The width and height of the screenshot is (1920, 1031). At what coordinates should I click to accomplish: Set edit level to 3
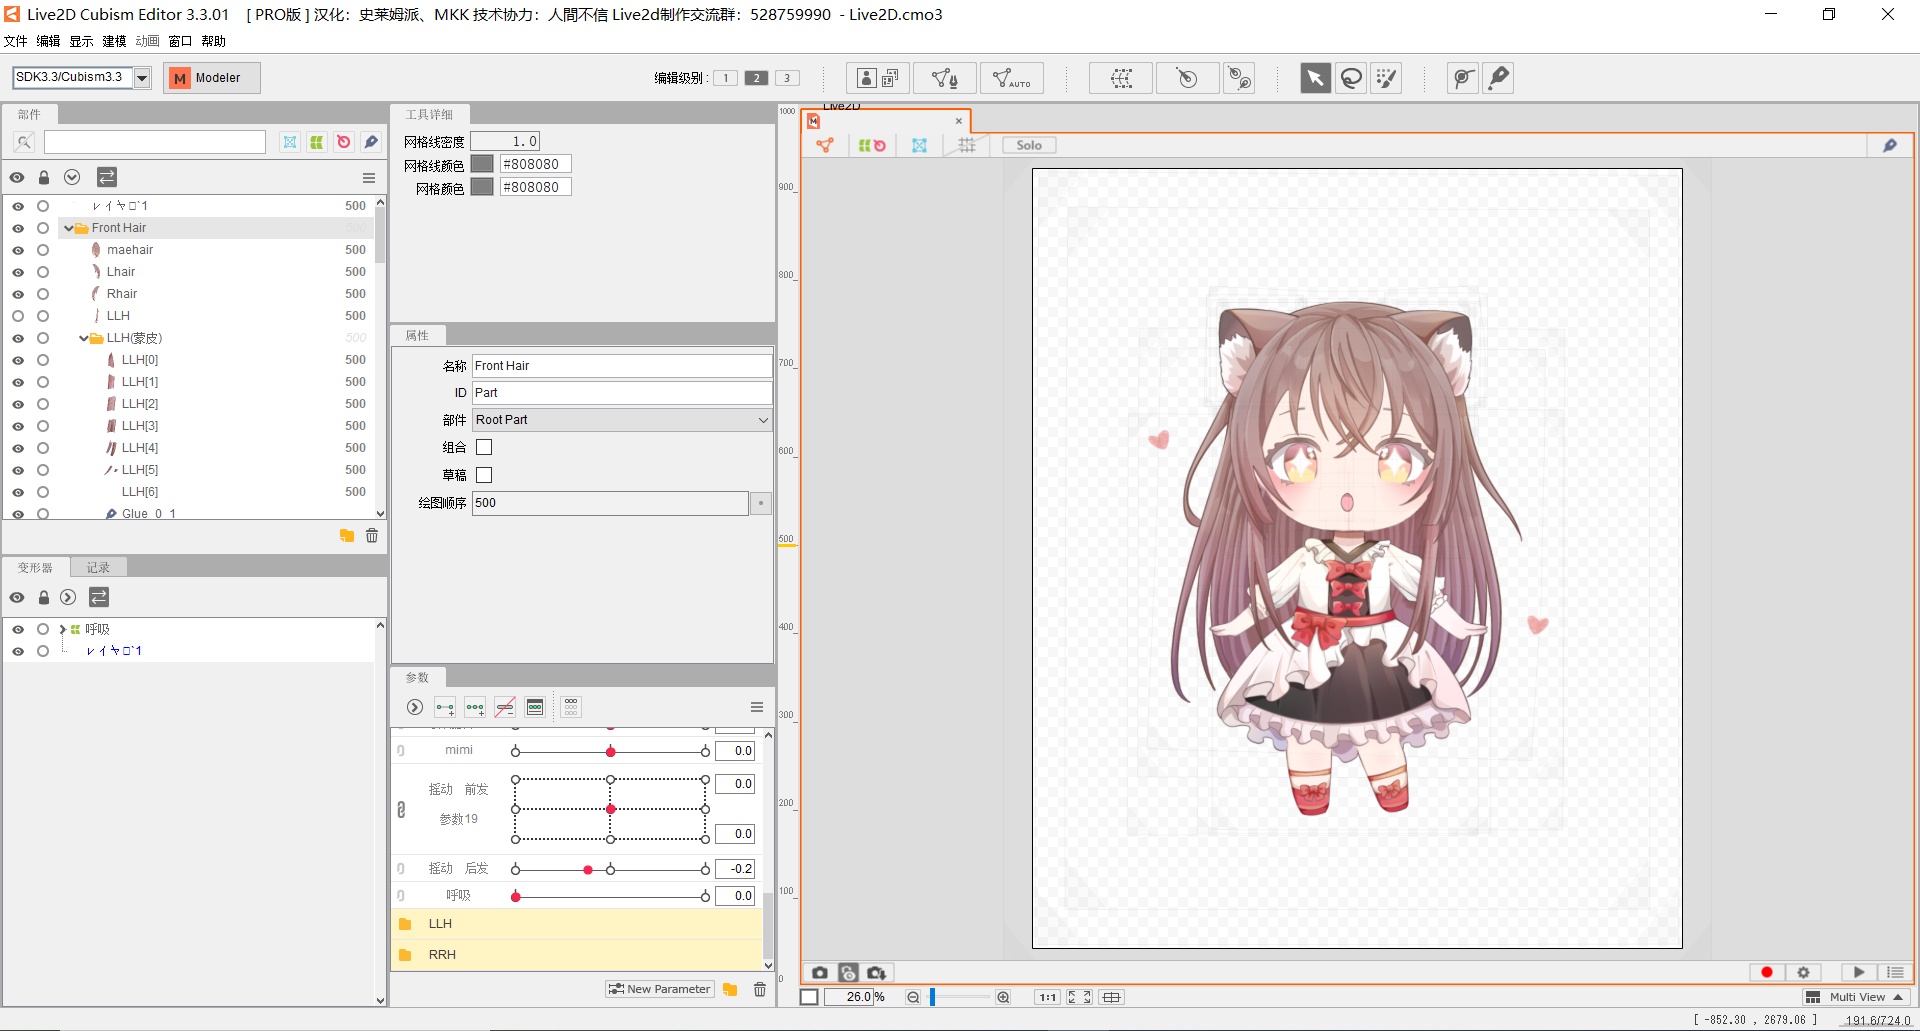pyautogui.click(x=787, y=78)
